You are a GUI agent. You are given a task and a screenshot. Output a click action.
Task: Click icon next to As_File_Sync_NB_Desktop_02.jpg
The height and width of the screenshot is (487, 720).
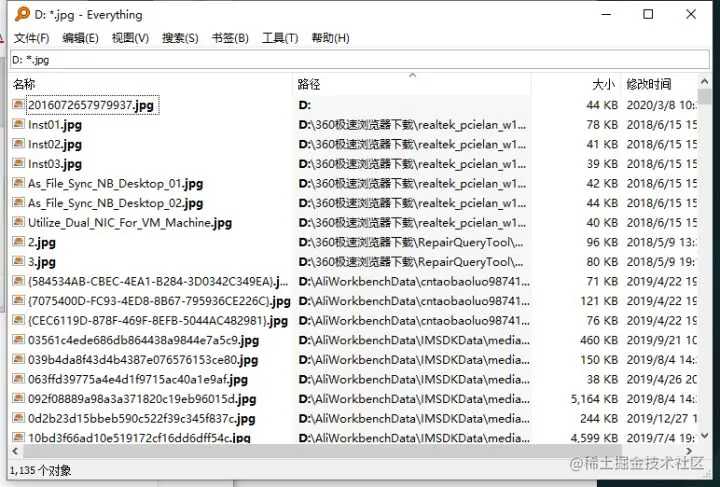[18, 202]
